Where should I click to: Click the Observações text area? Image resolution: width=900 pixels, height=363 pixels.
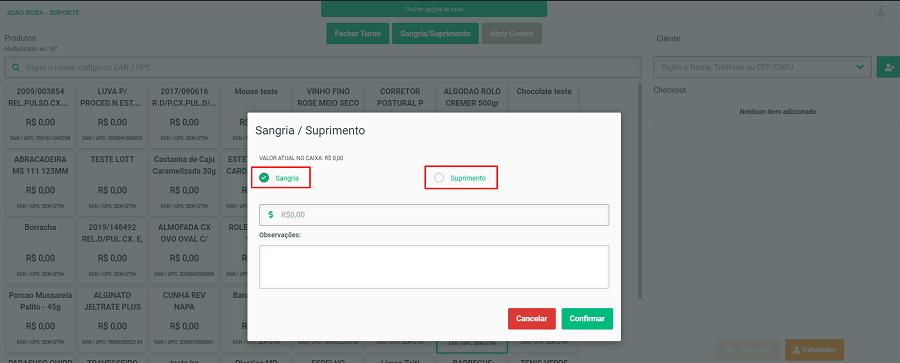pyautogui.click(x=434, y=267)
